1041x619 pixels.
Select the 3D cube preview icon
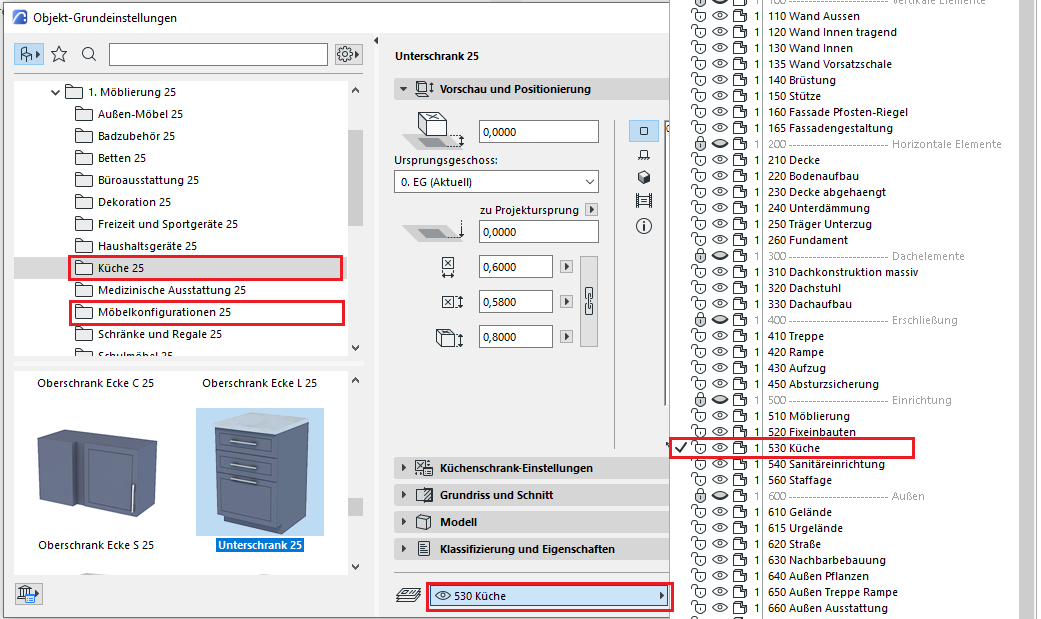coord(644,177)
